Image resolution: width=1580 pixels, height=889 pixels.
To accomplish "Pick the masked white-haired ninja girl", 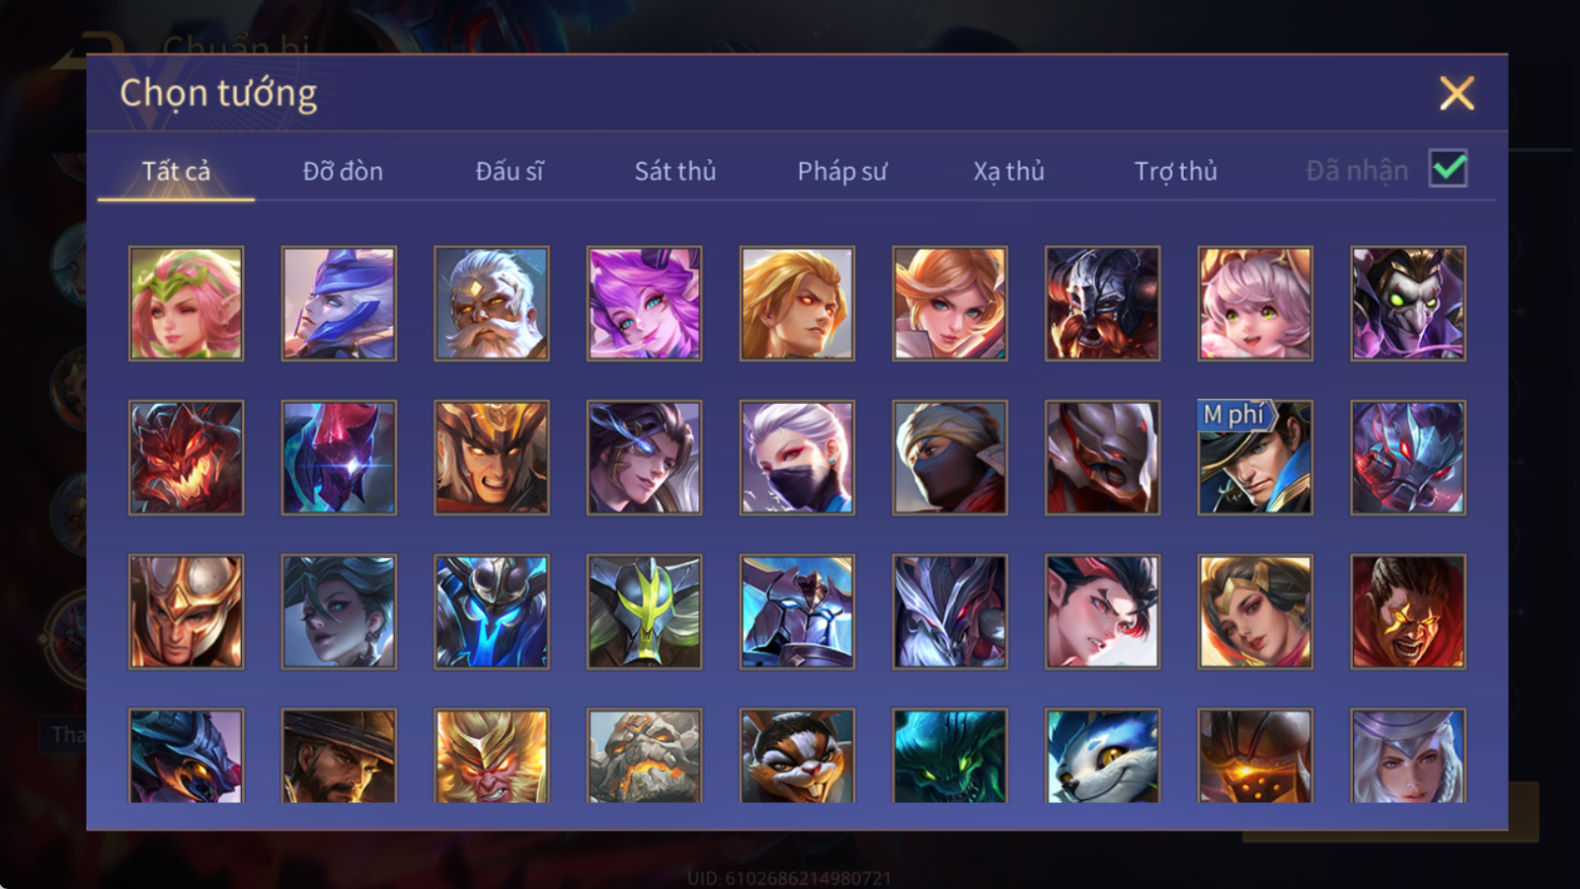I will [797, 457].
